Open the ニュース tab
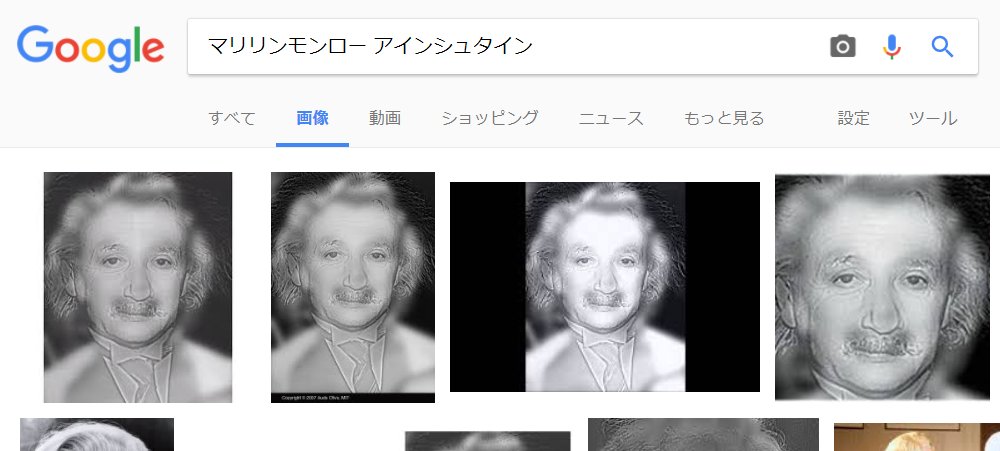The image size is (1000, 451). pos(611,118)
